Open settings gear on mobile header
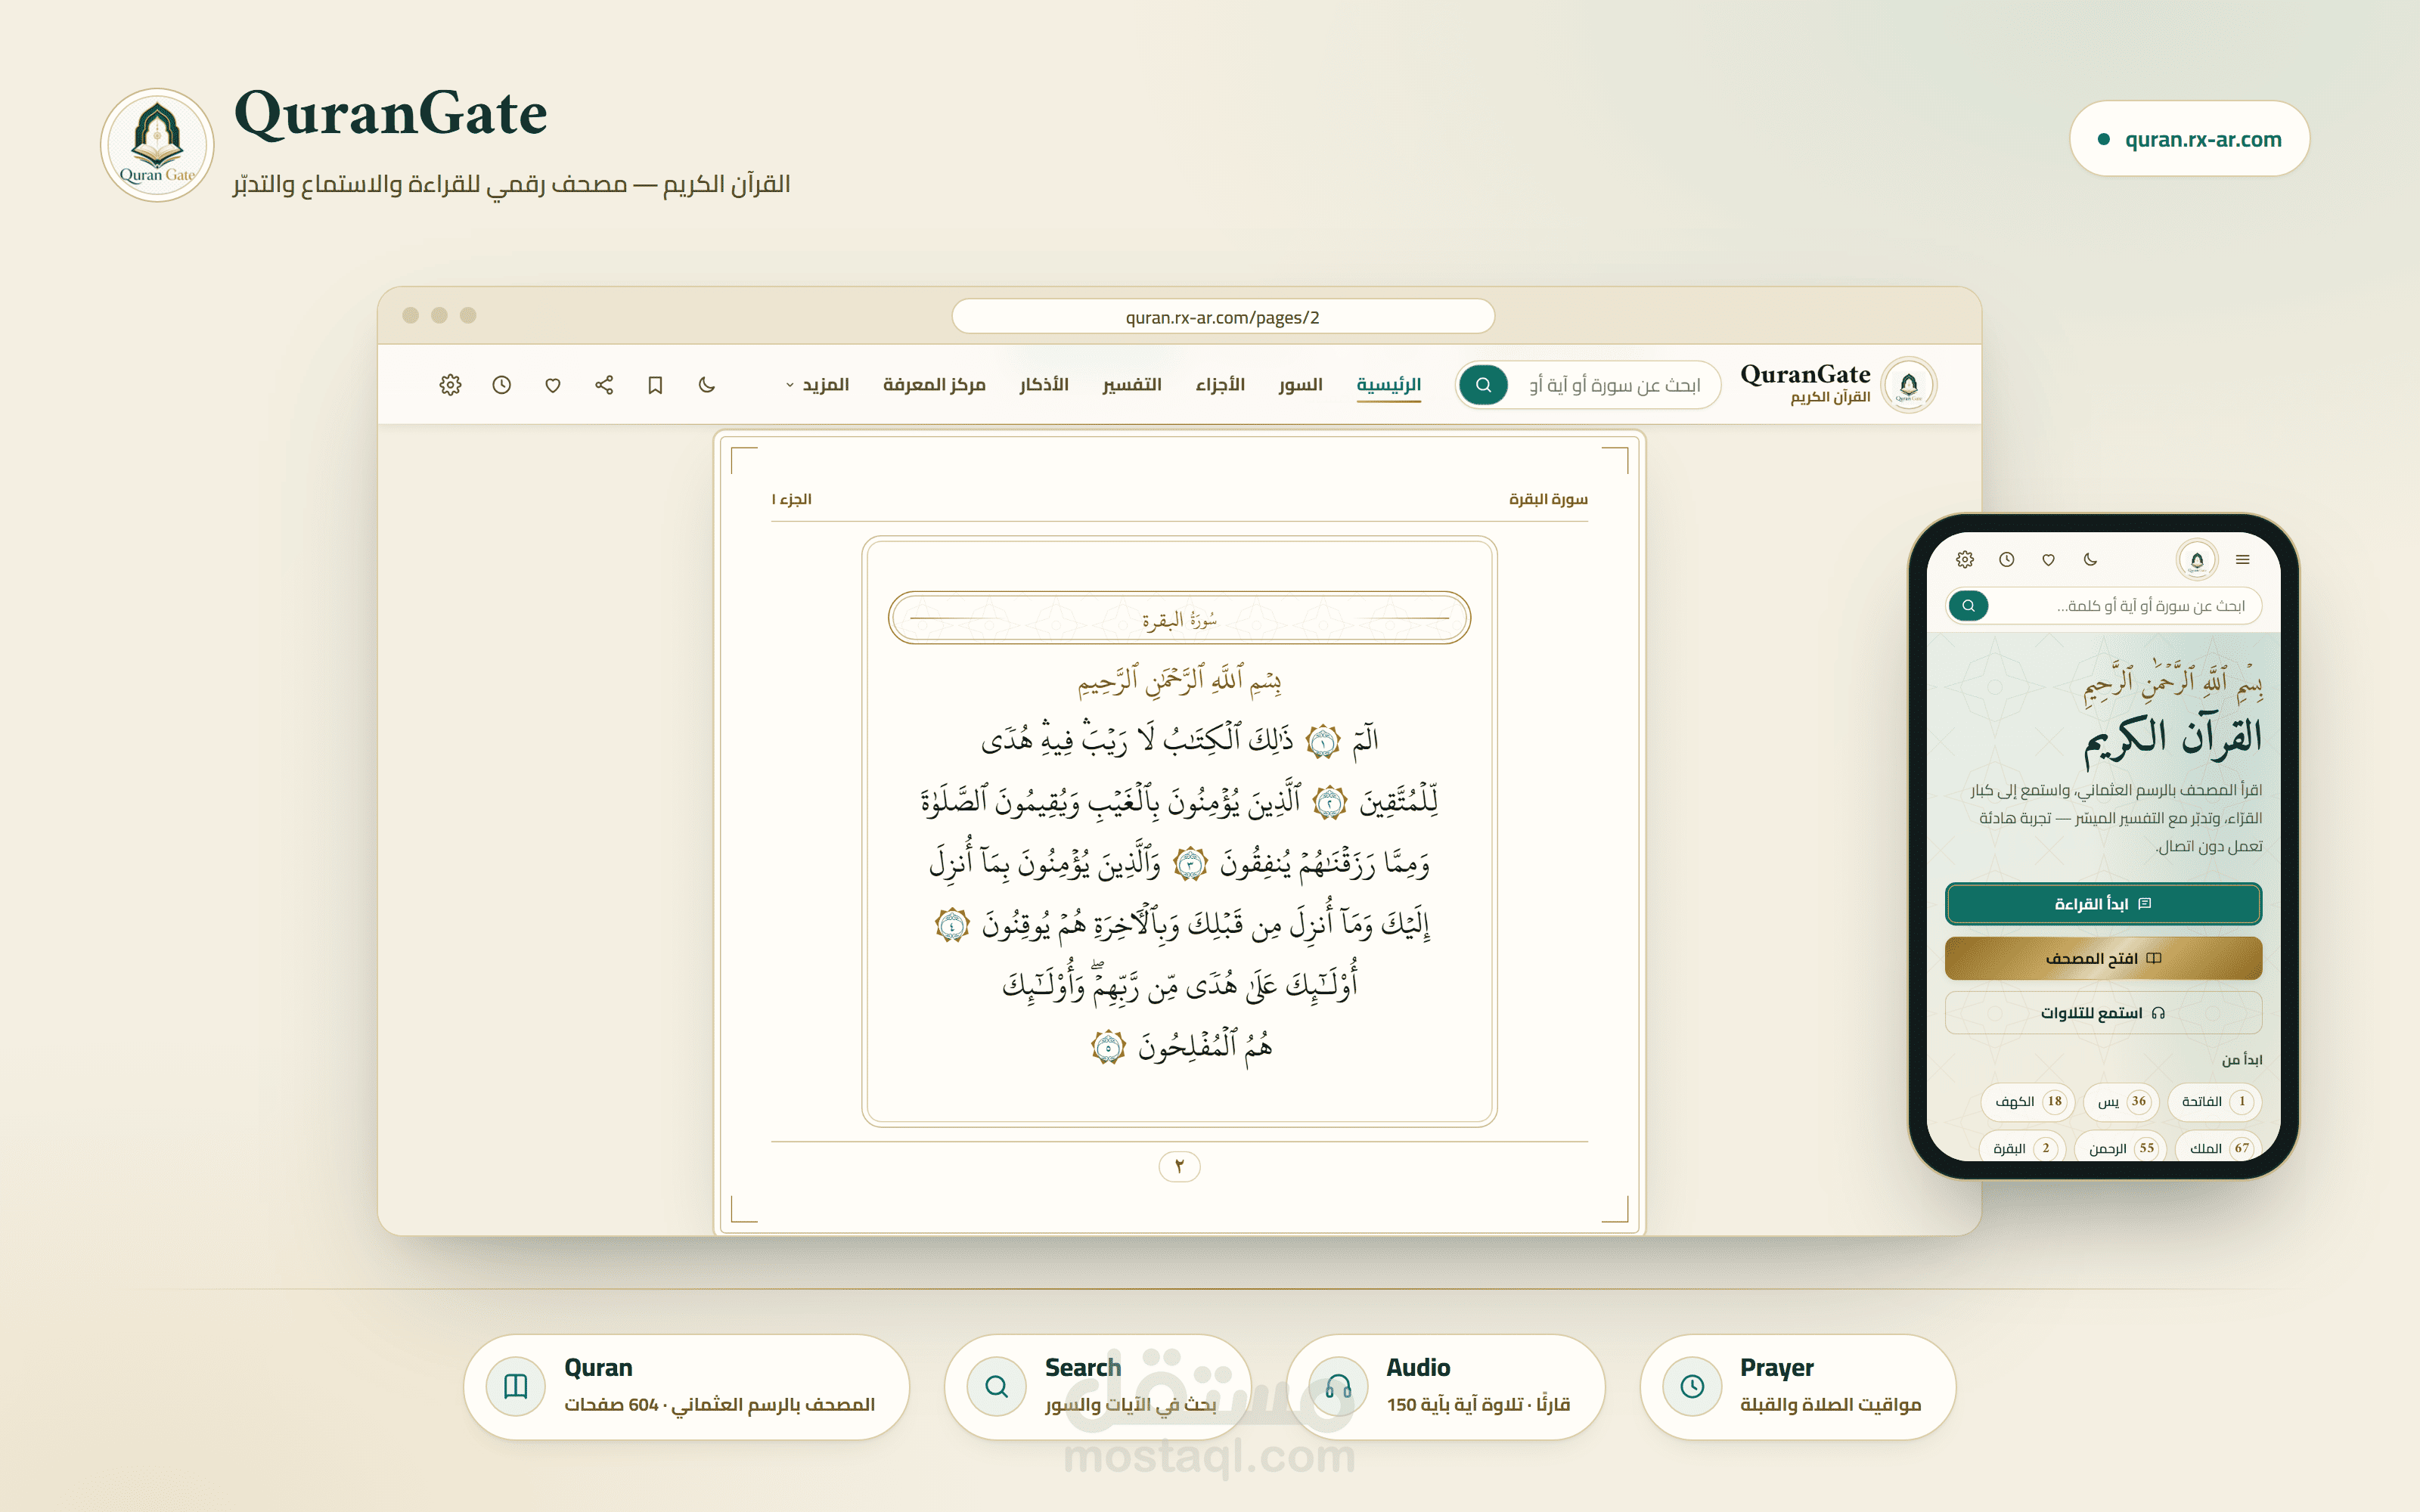 point(1965,560)
